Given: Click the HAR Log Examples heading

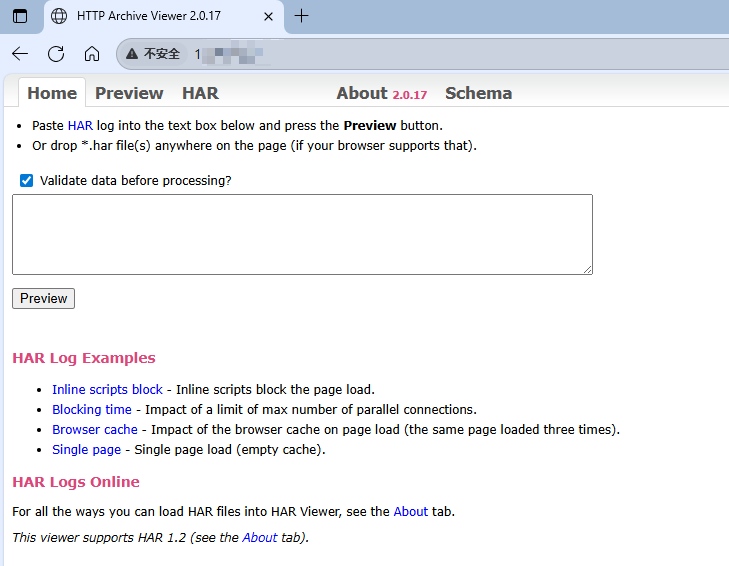Looking at the screenshot, I should [84, 358].
